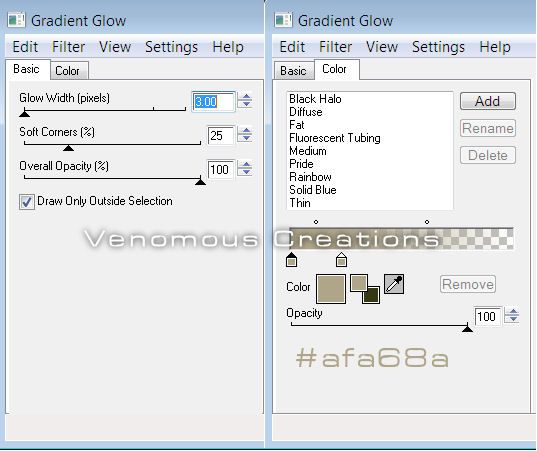Select the eyedropper color picker tool

coord(394,284)
